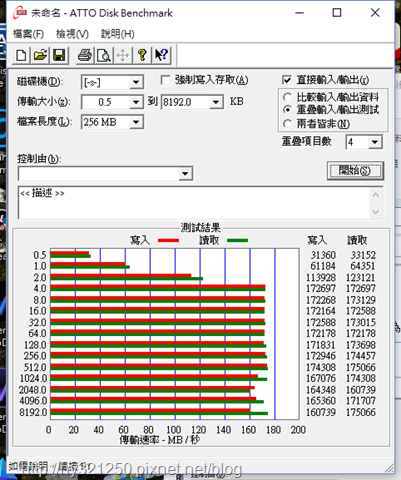401x480 pixels.
Task: Click the read value 174457
Action: pyautogui.click(x=361, y=356)
